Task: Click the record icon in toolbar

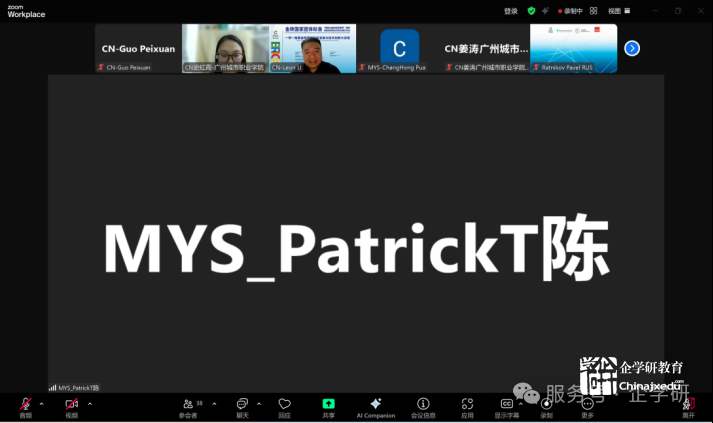Action: pyautogui.click(x=546, y=404)
